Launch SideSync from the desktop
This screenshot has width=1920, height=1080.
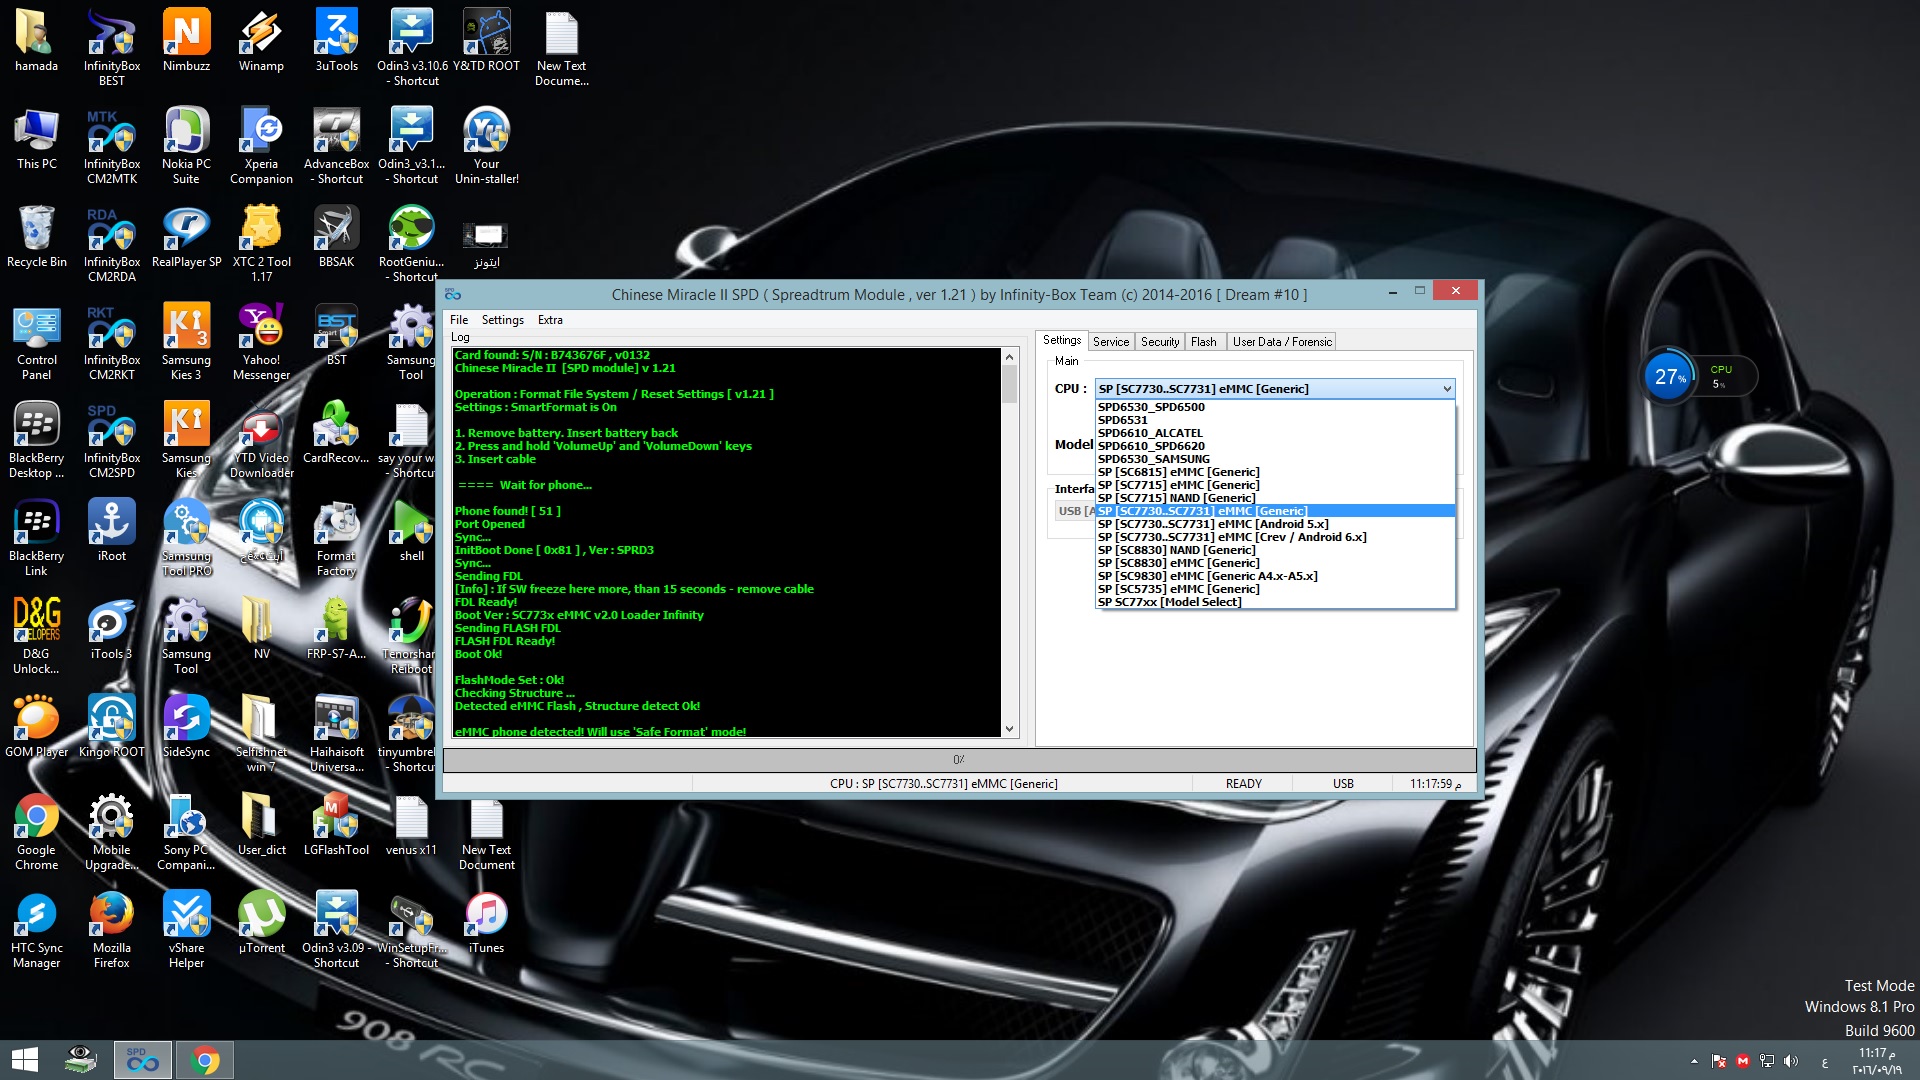pyautogui.click(x=186, y=726)
